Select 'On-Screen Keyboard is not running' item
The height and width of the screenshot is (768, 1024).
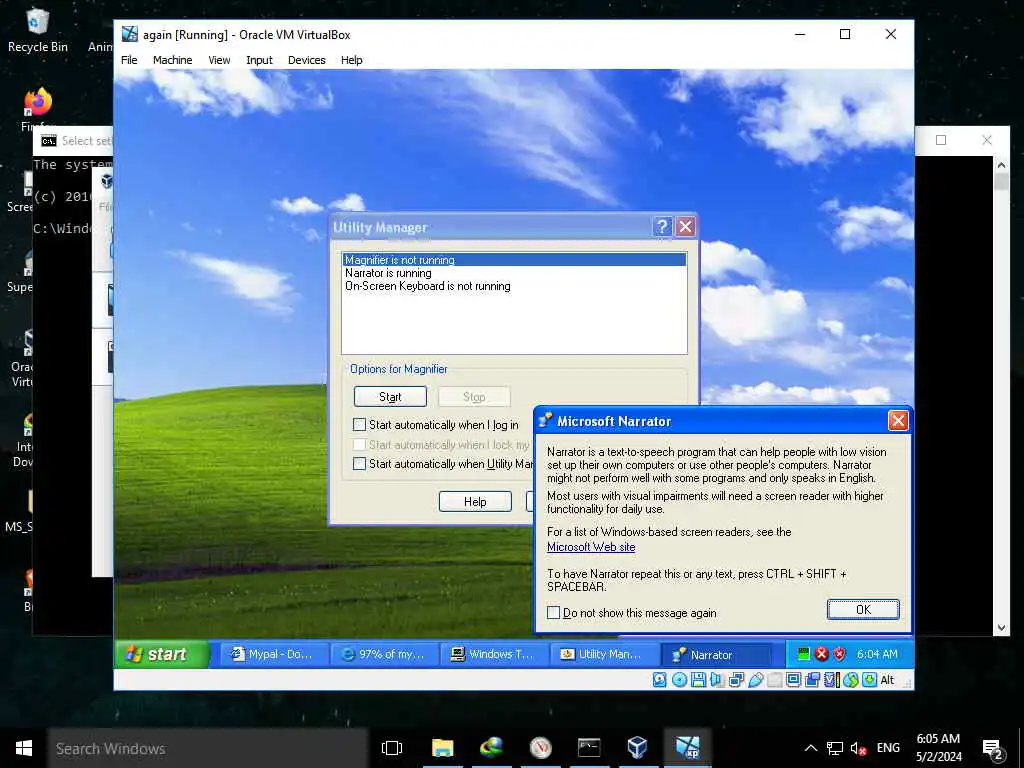514,286
